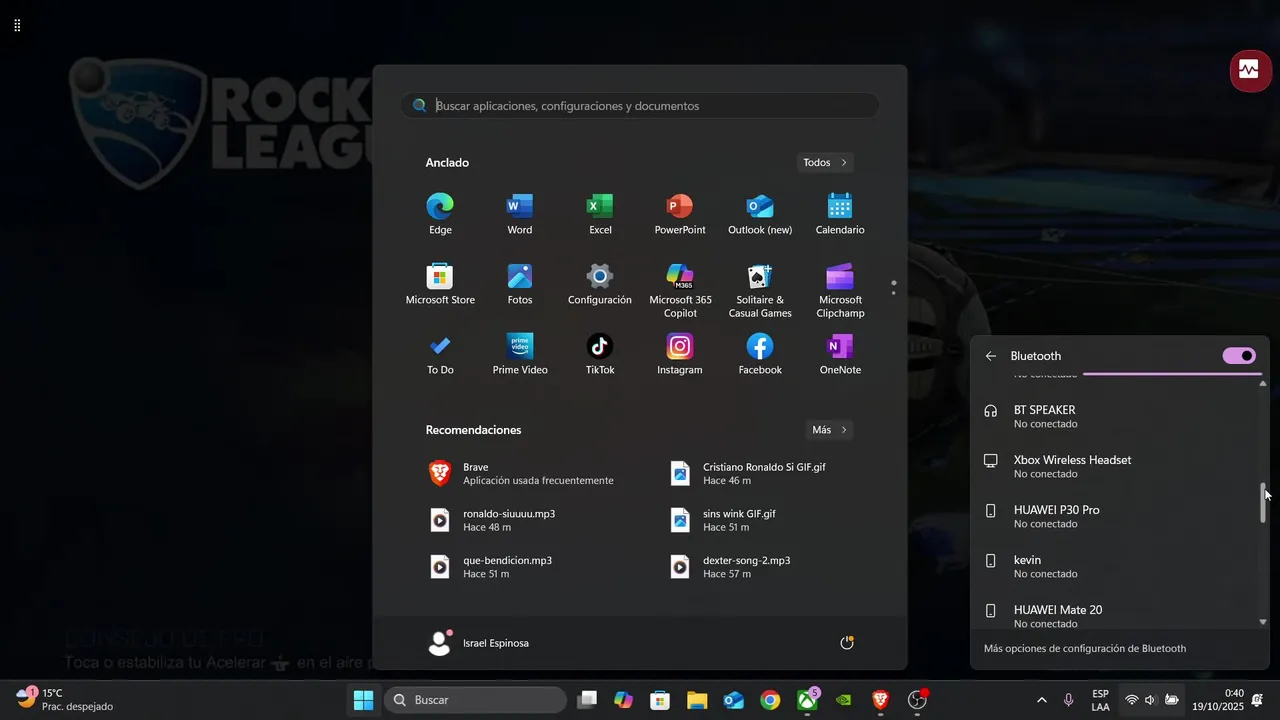
Task: Click the red activity monitor widget icon
Action: (1250, 70)
